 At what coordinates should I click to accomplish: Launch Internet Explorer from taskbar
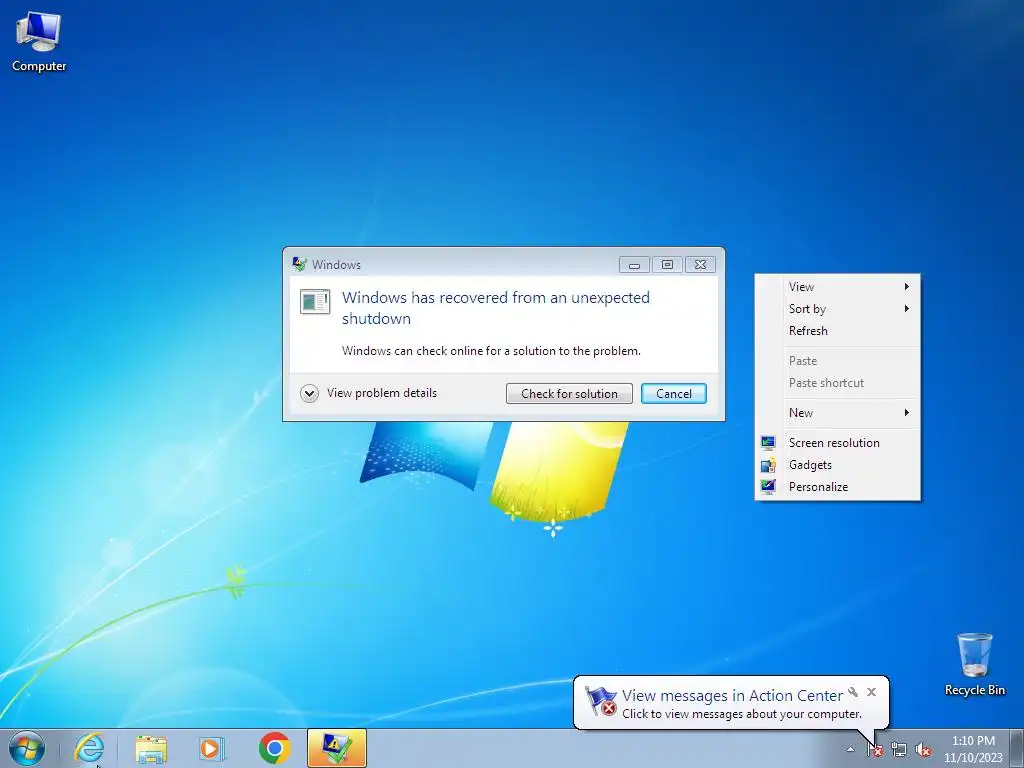(x=89, y=748)
